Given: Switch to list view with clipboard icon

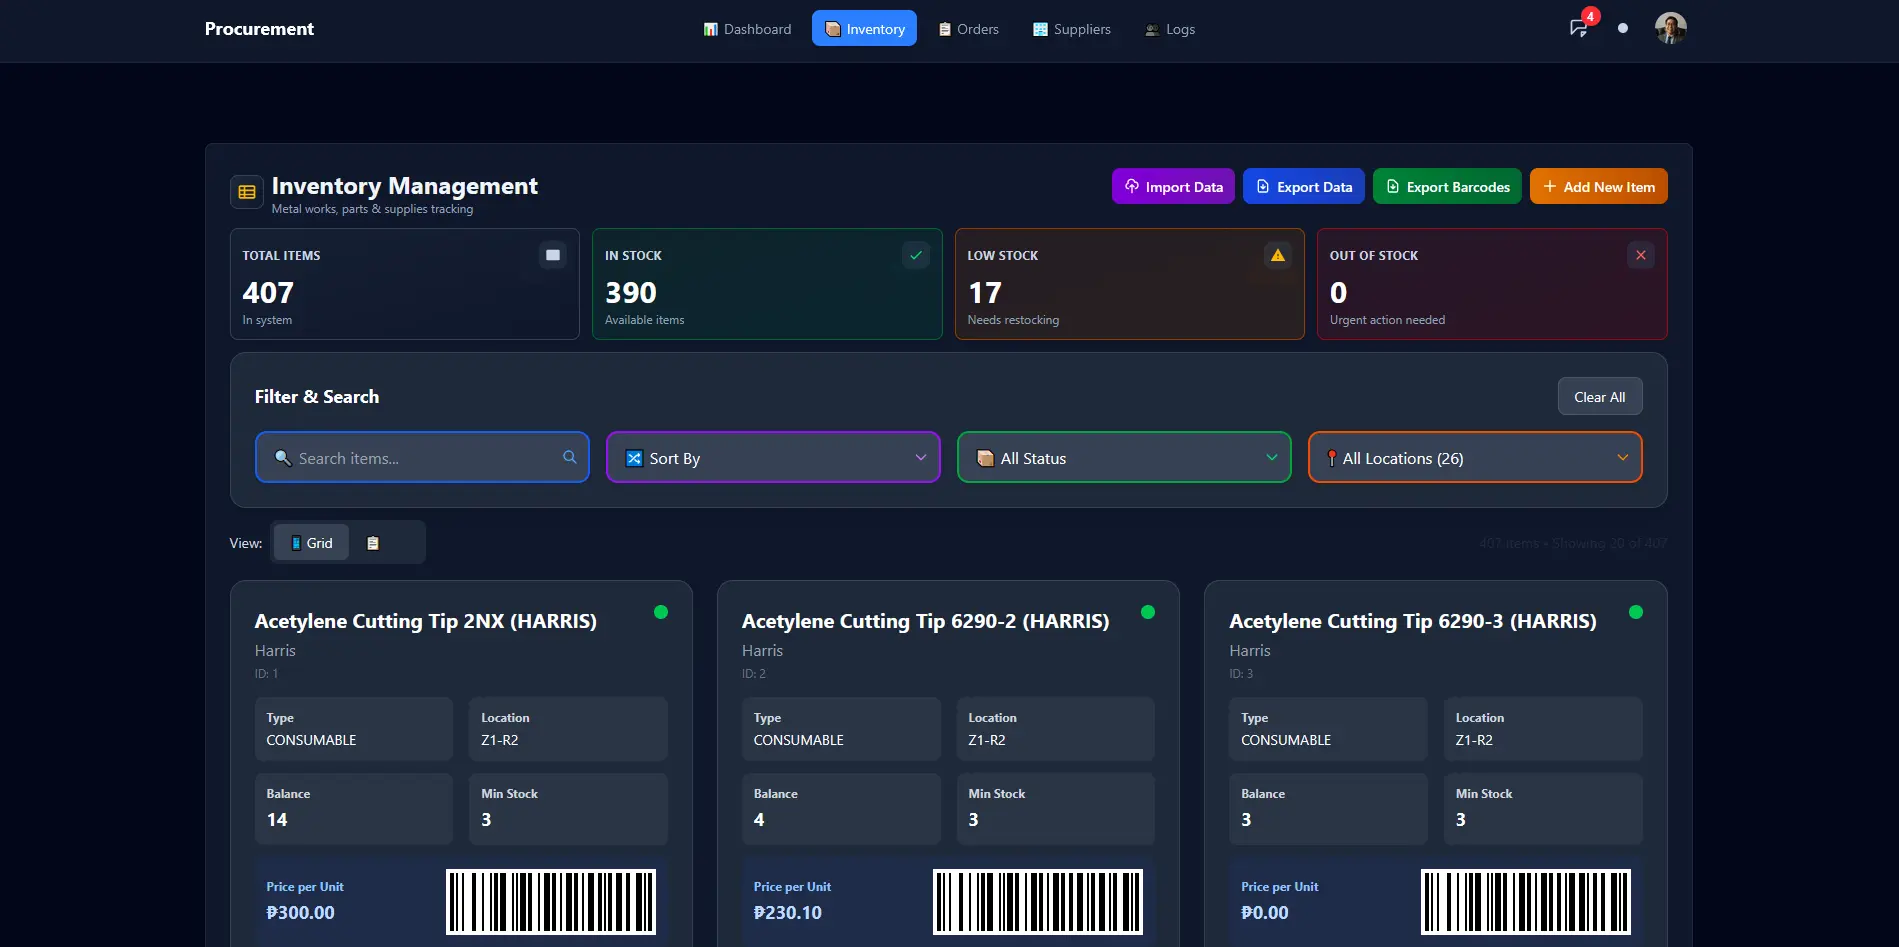Looking at the screenshot, I should (373, 542).
